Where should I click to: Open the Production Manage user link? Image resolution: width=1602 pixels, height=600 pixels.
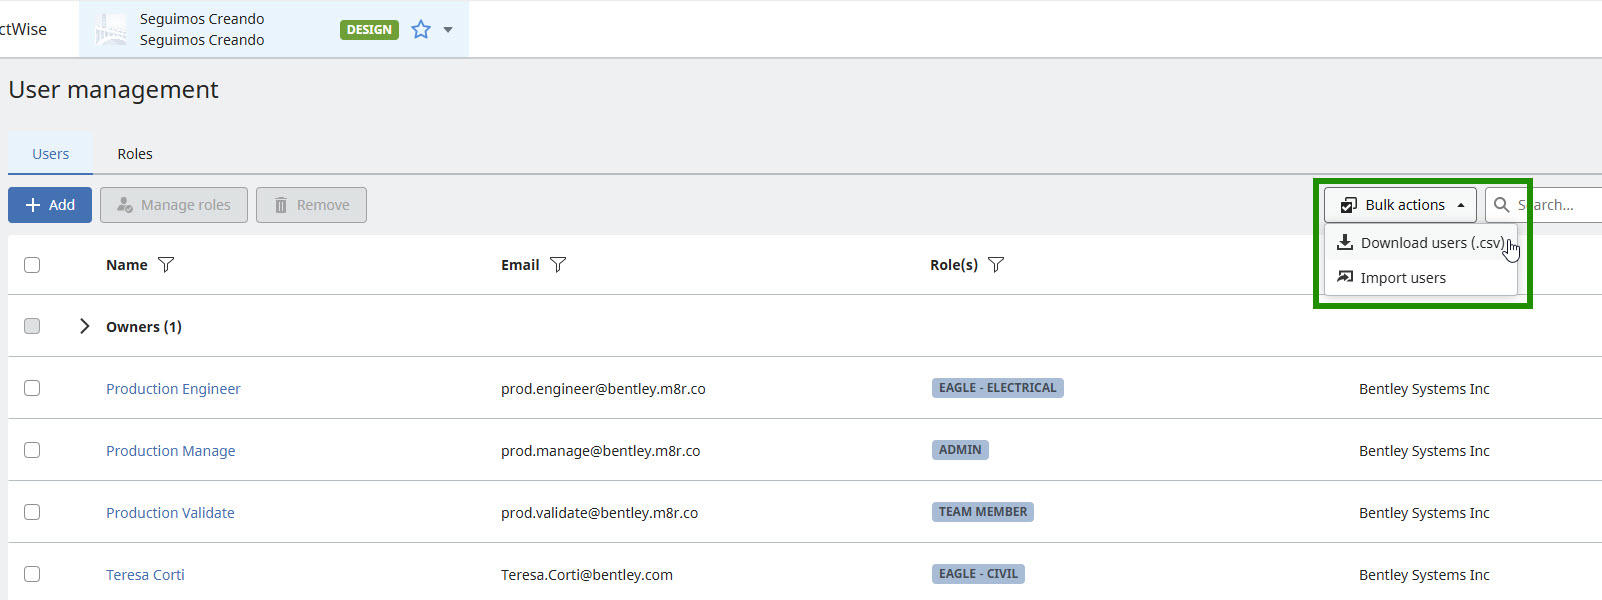click(x=171, y=451)
